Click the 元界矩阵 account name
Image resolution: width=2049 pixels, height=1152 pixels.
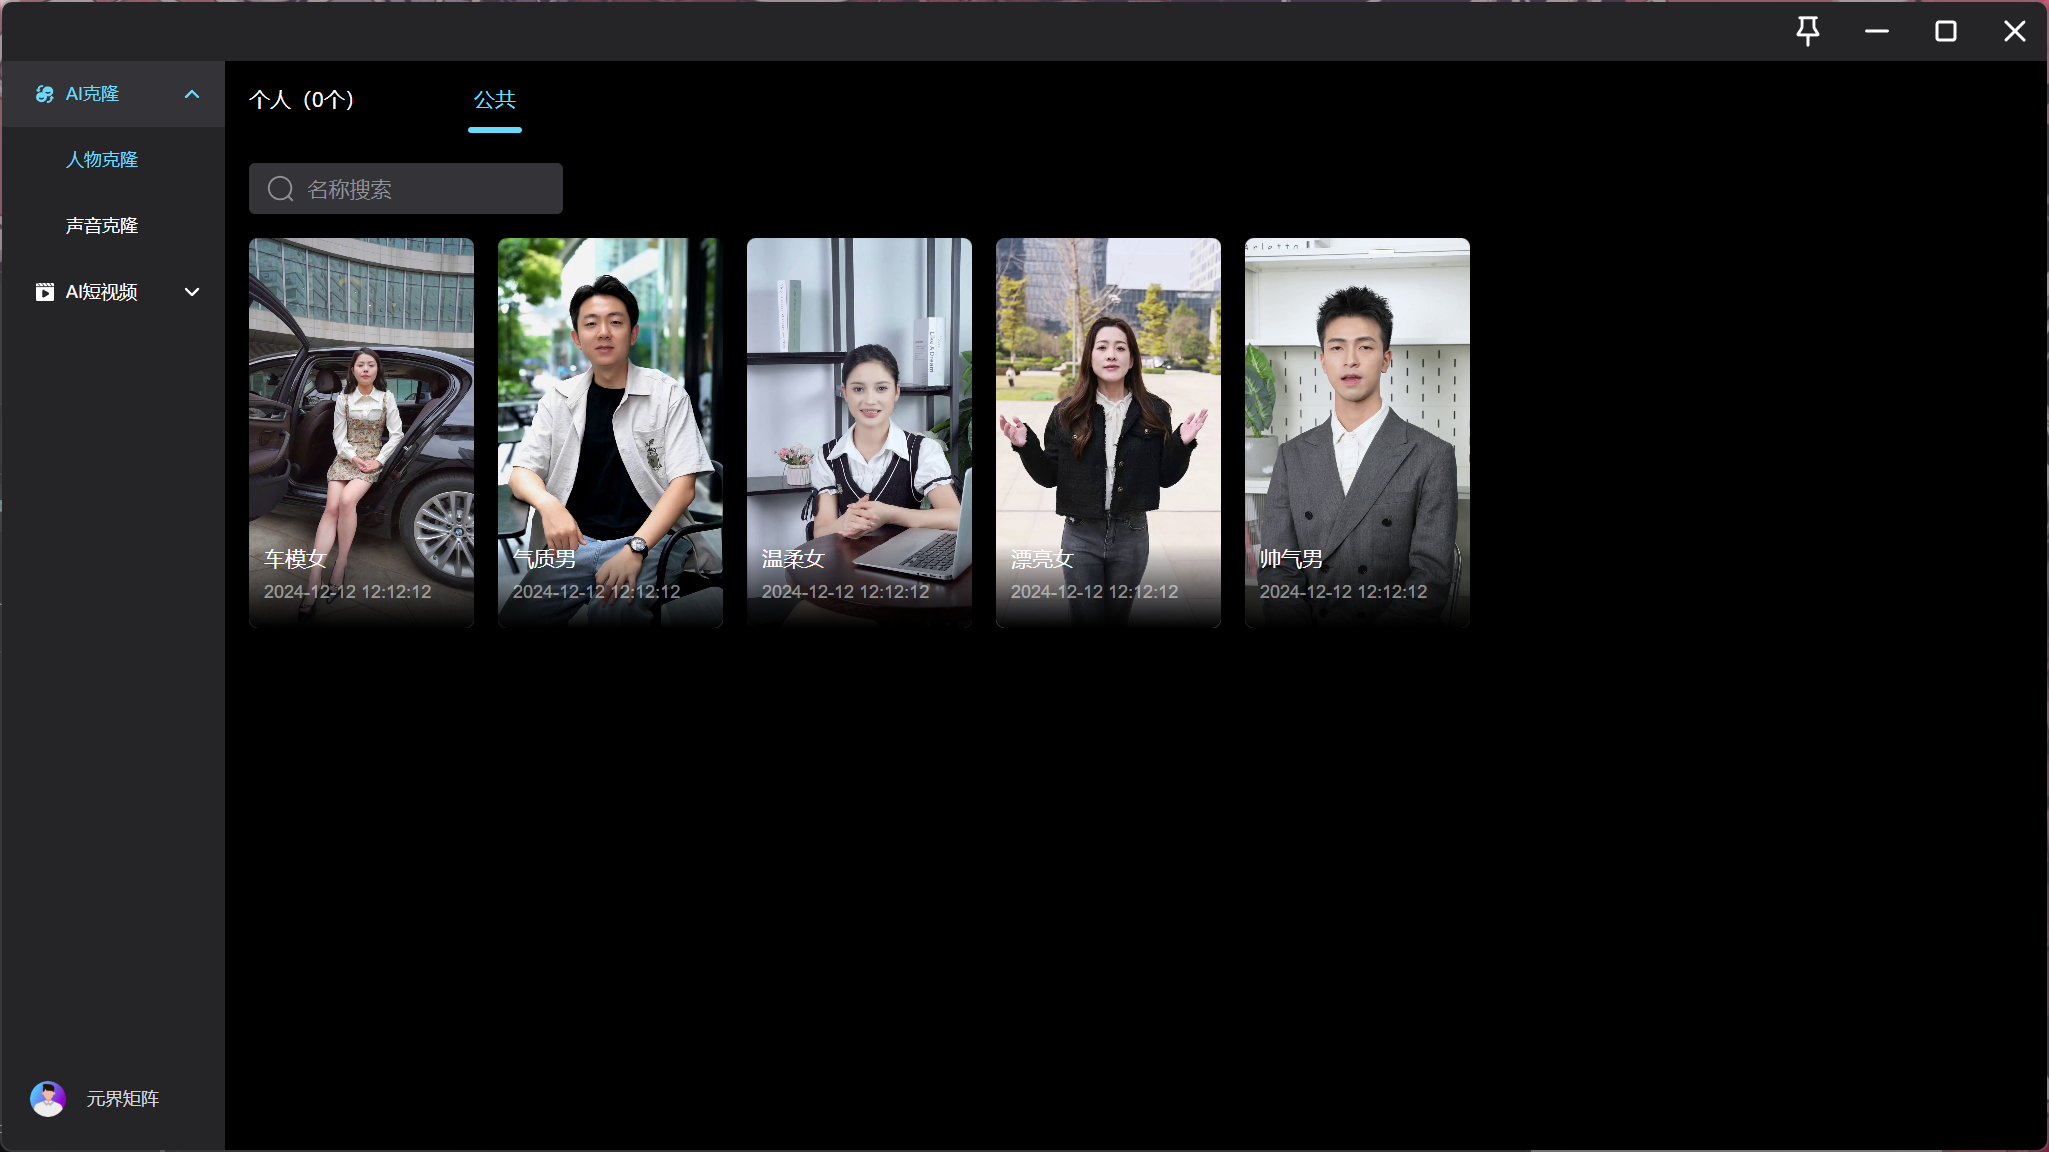coord(123,1098)
